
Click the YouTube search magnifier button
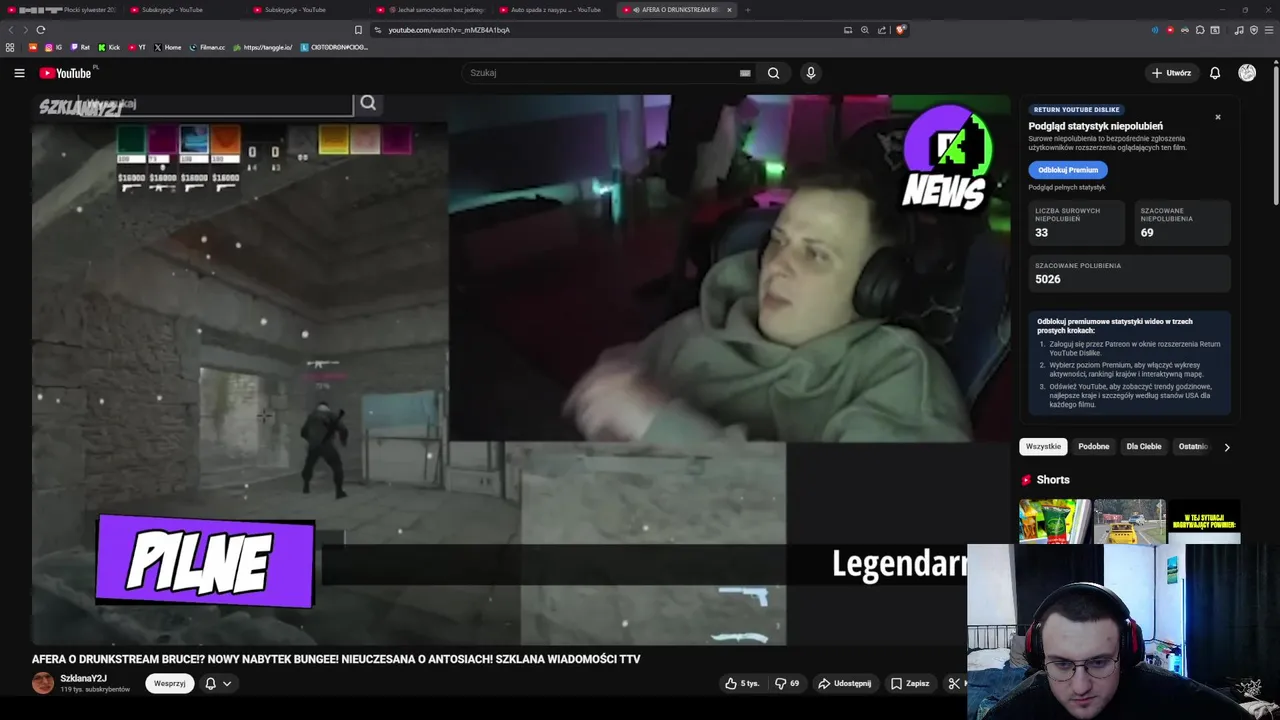click(773, 73)
